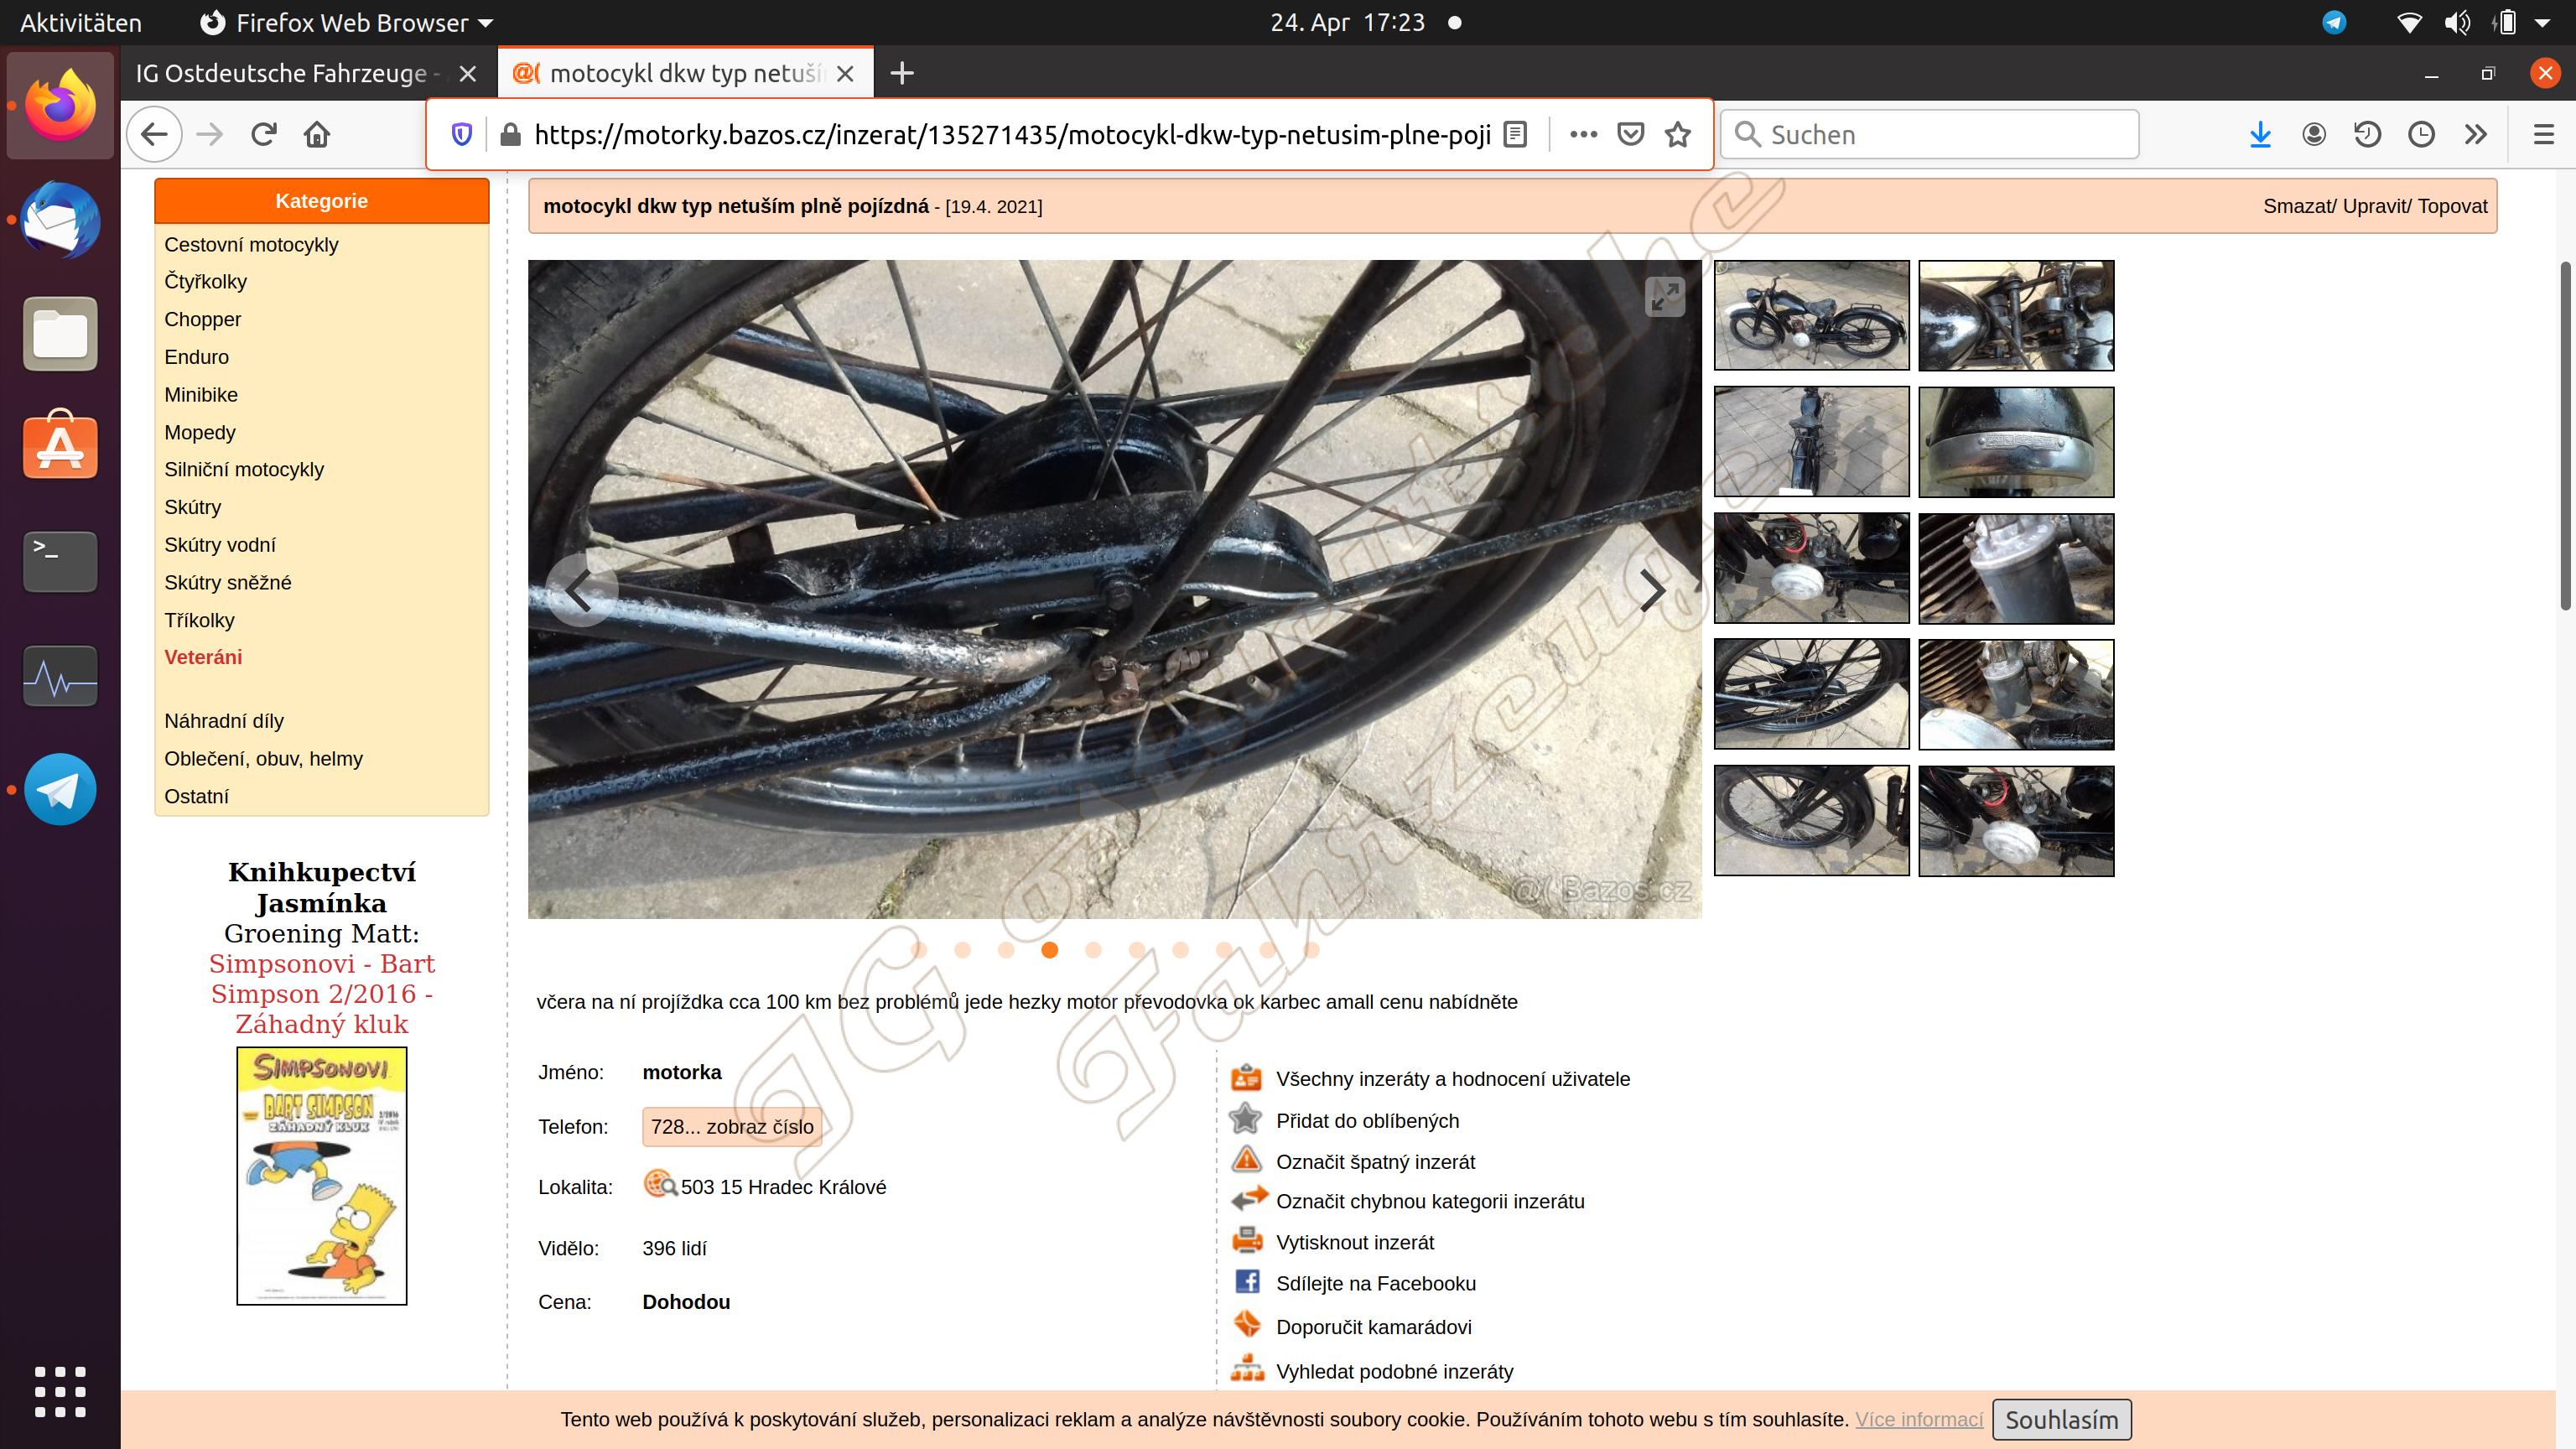Open the Simpsonovi book cover ad
This screenshot has width=2576, height=1449.
pos(321,1176)
